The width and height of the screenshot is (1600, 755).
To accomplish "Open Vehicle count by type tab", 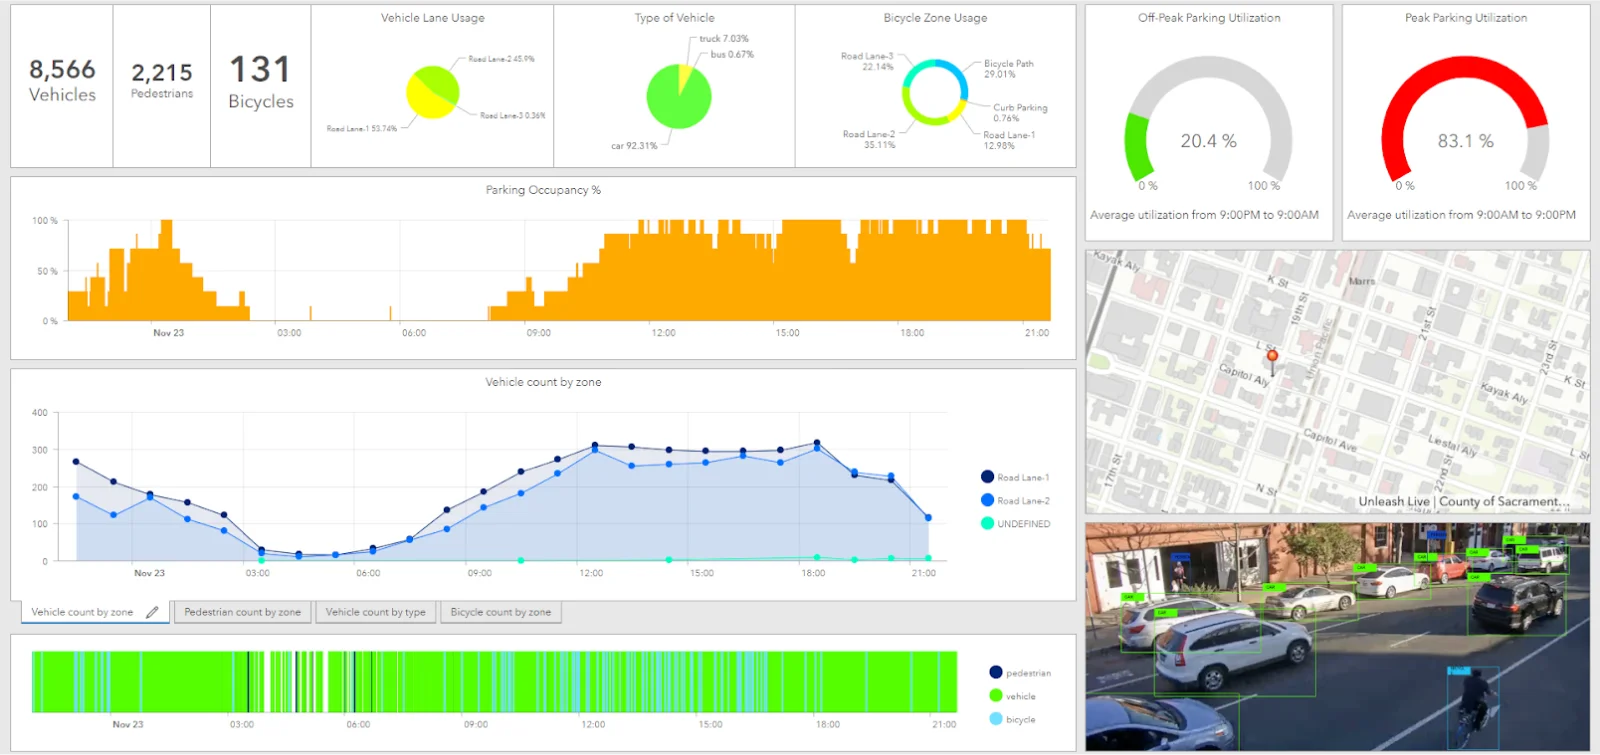I will click(x=375, y=612).
